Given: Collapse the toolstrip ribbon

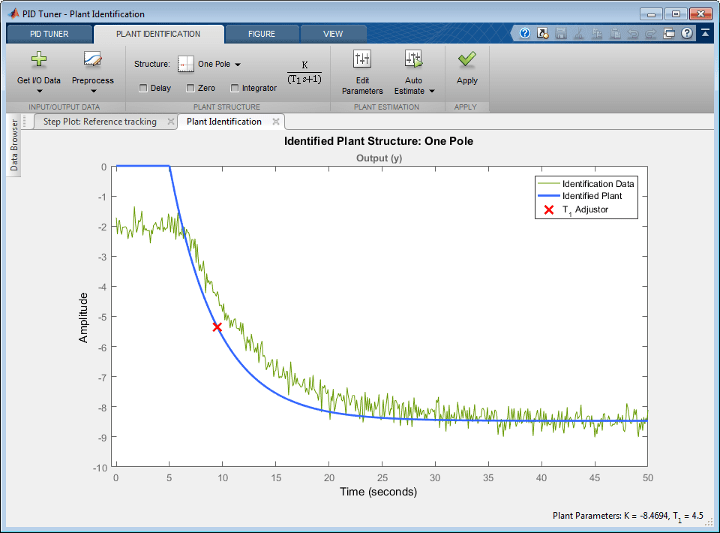Looking at the screenshot, I should coord(704,33).
